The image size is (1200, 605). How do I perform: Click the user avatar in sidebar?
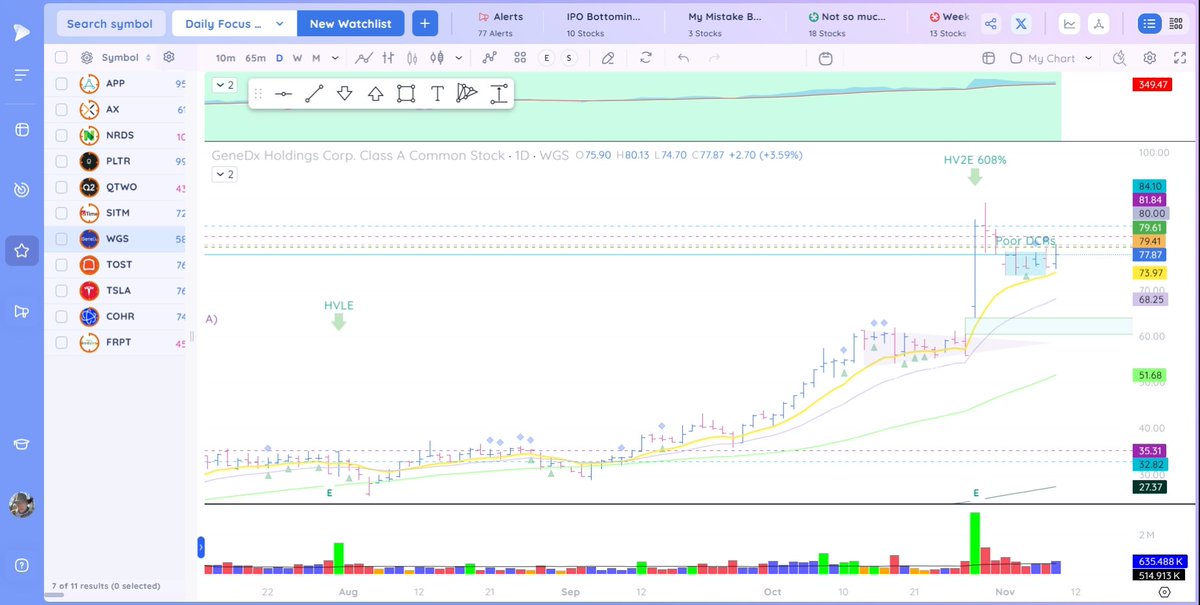21,505
